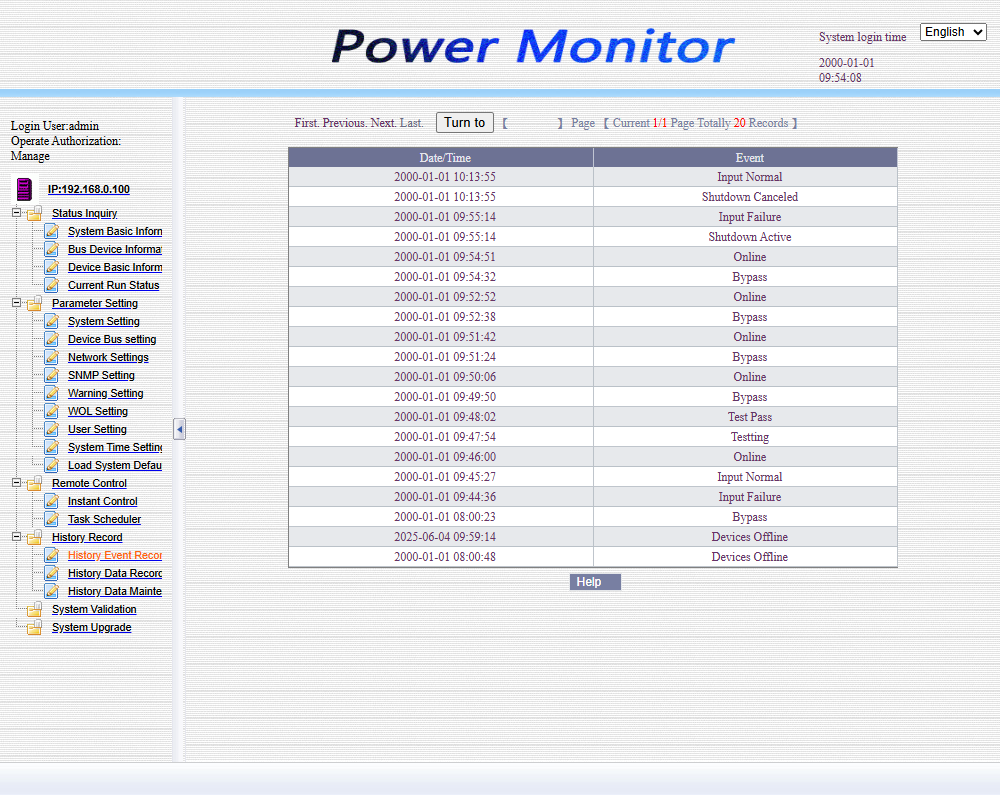Open History Data Record in the sidebar
The image size is (1000, 795).
coord(114,573)
